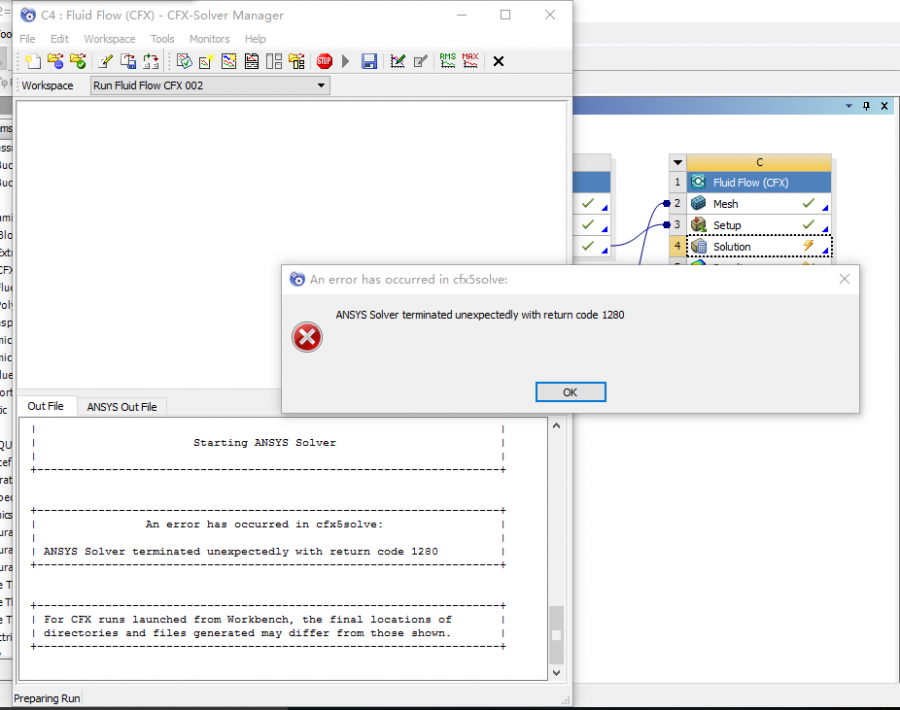The width and height of the screenshot is (900, 710).
Task: Click the Fluid Flow (CFX) header icon in system C
Action: coord(699,182)
